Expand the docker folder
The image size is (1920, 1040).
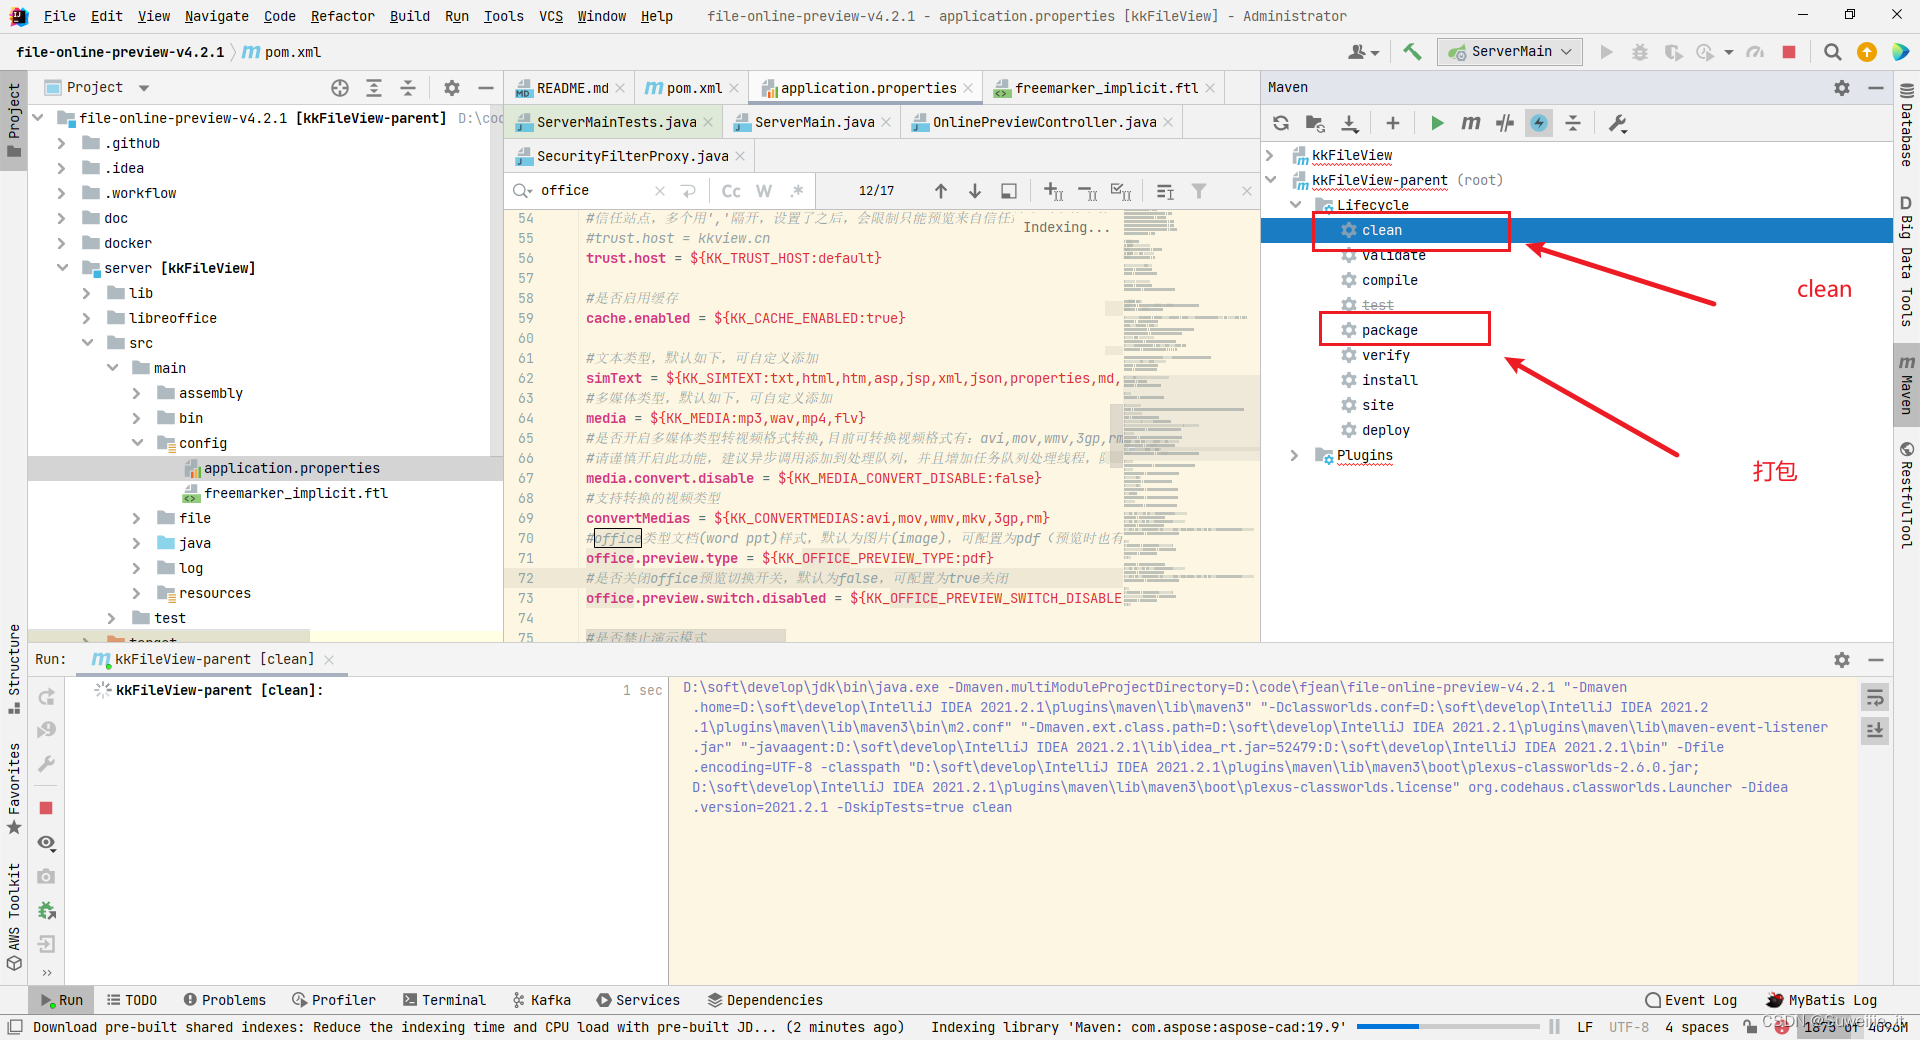coord(61,243)
